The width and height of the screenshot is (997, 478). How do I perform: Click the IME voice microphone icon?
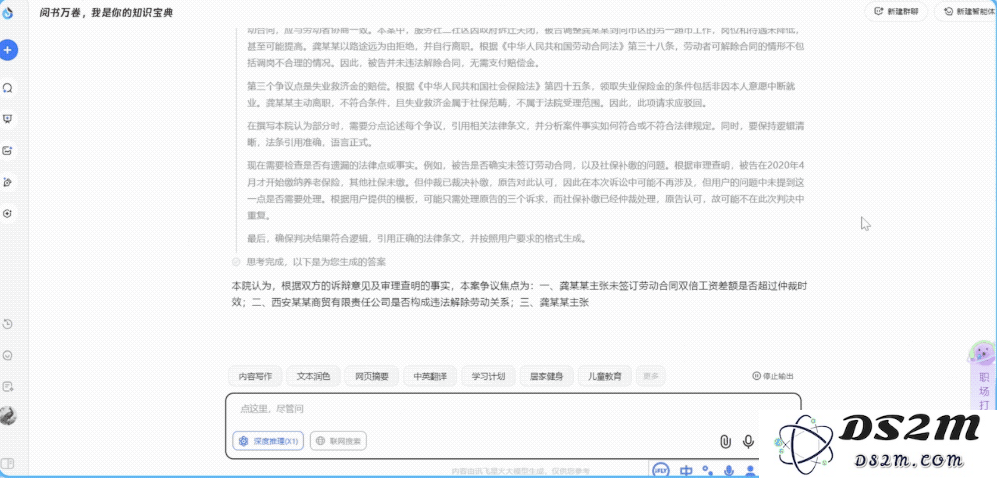click(x=729, y=471)
